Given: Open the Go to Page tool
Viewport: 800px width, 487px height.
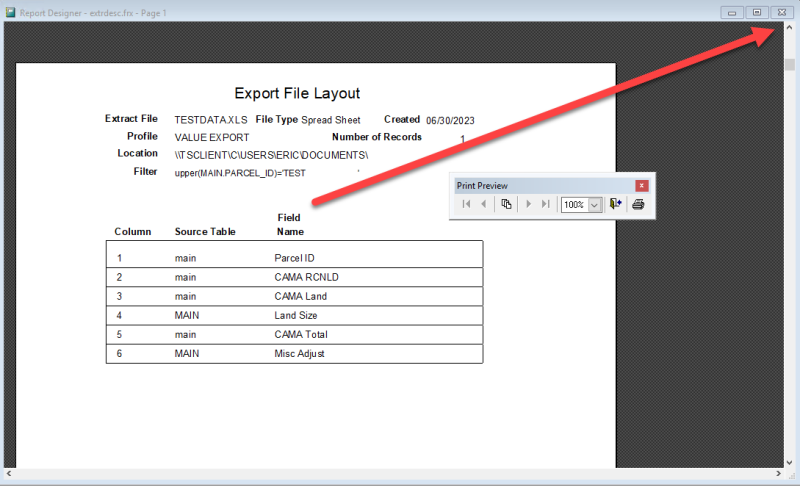Looking at the screenshot, I should click(506, 204).
